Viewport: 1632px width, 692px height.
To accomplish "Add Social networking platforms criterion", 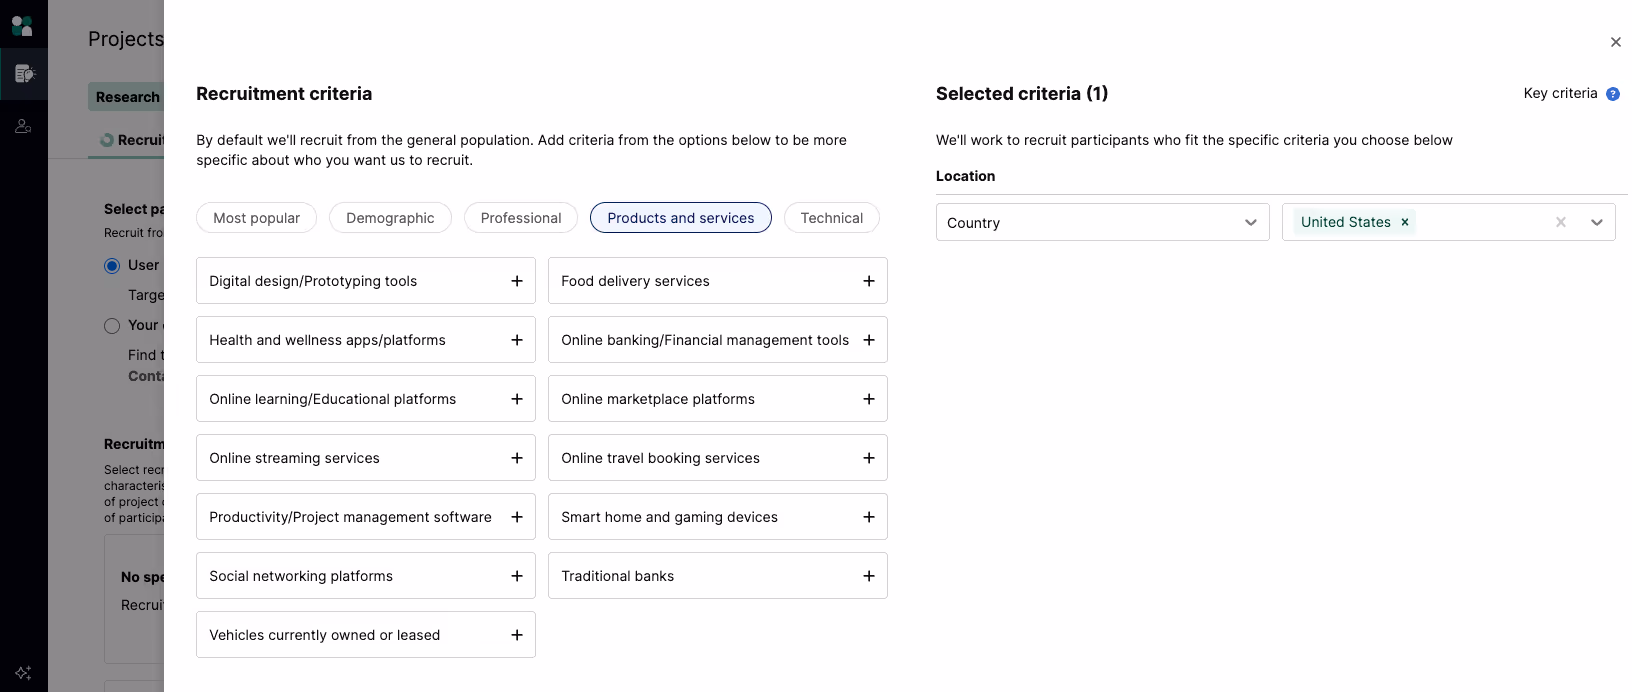I will coord(517,576).
